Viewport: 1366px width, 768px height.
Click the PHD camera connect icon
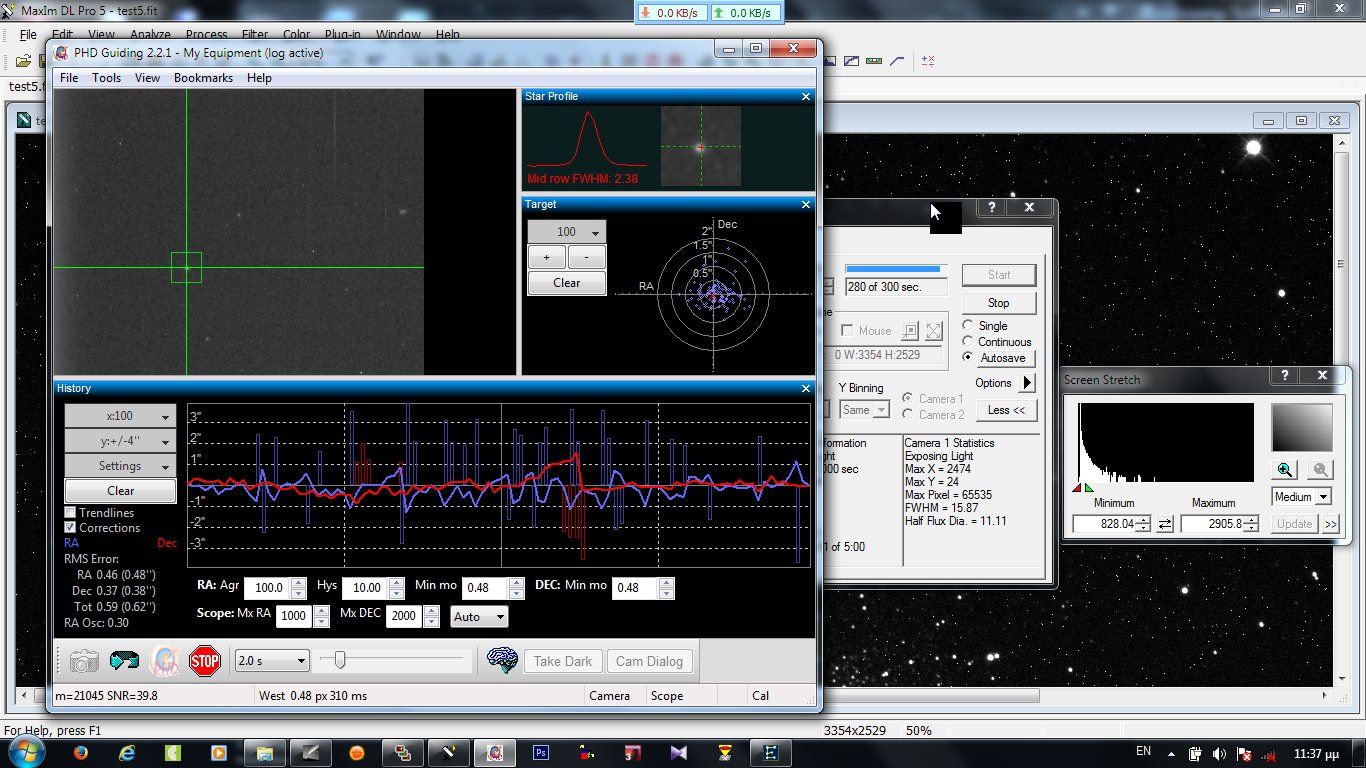point(84,661)
